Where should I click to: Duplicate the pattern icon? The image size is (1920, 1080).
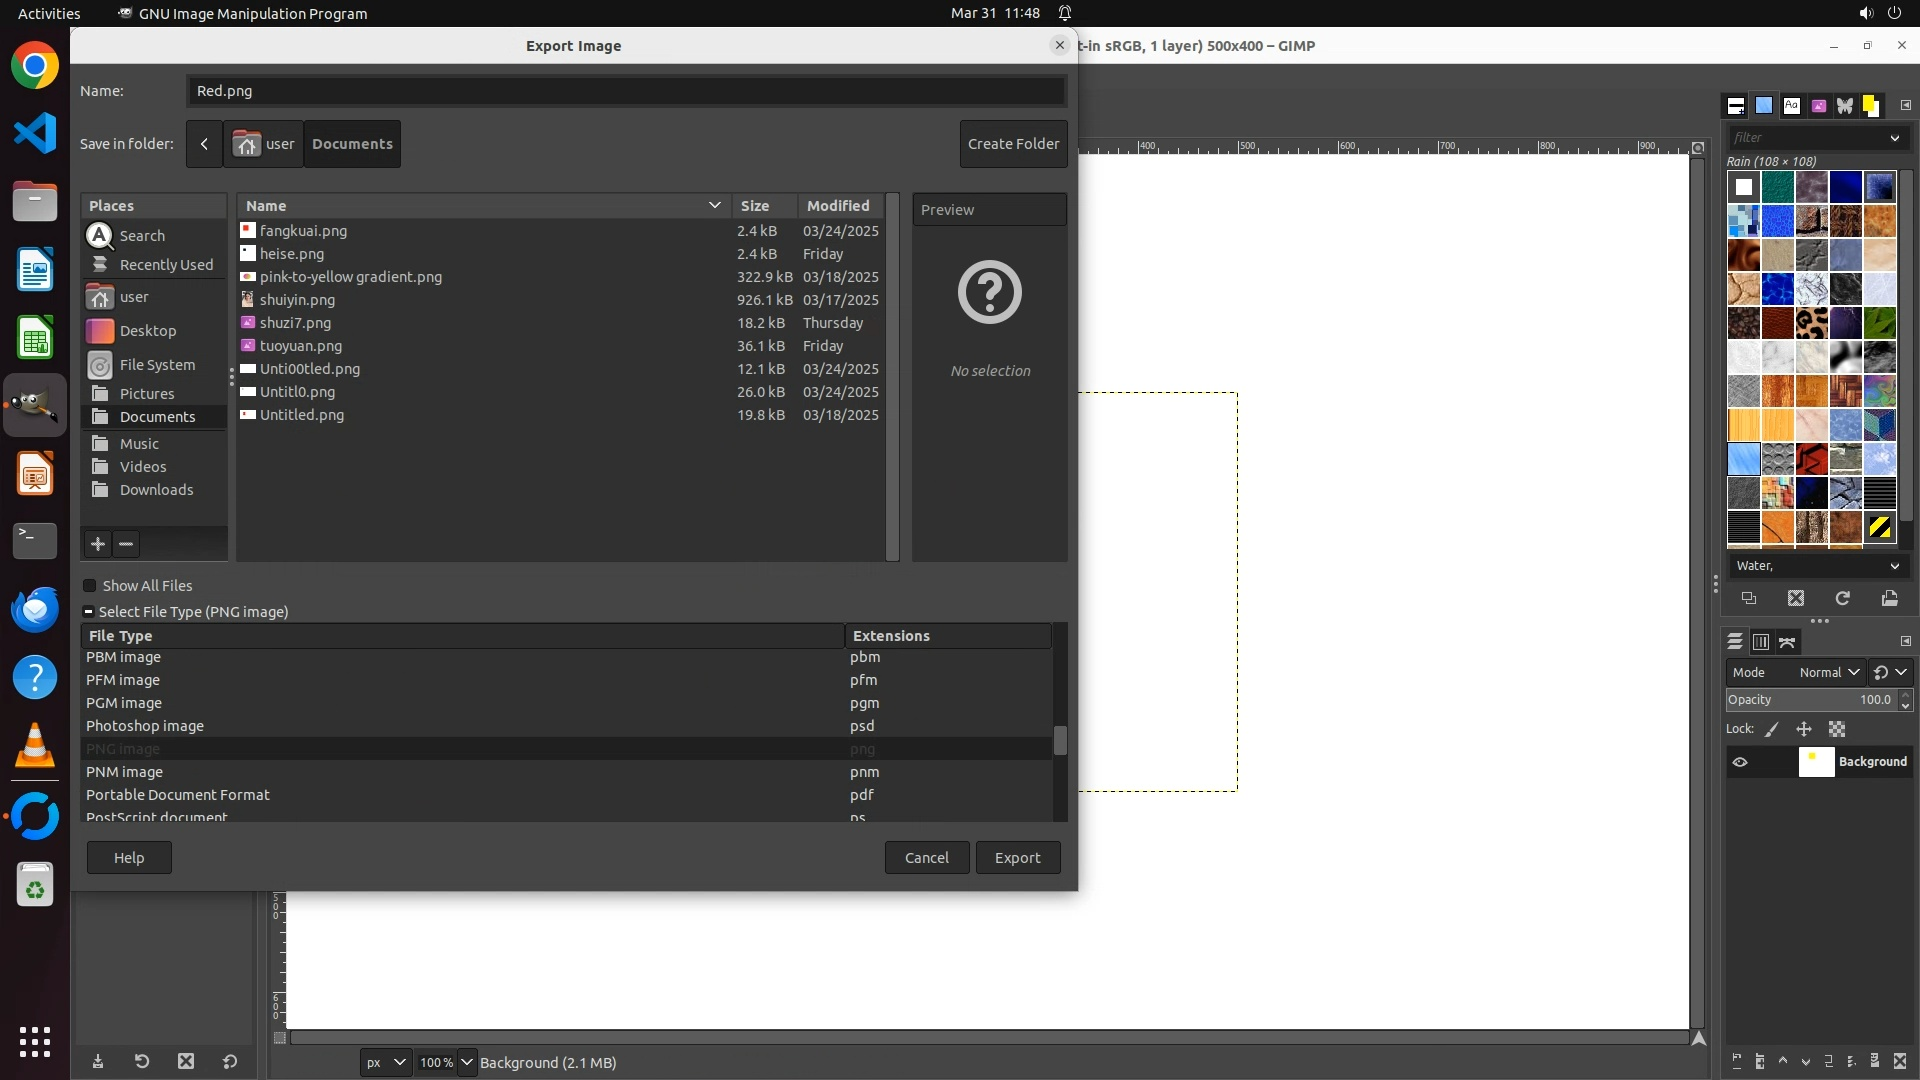pos(1749,598)
